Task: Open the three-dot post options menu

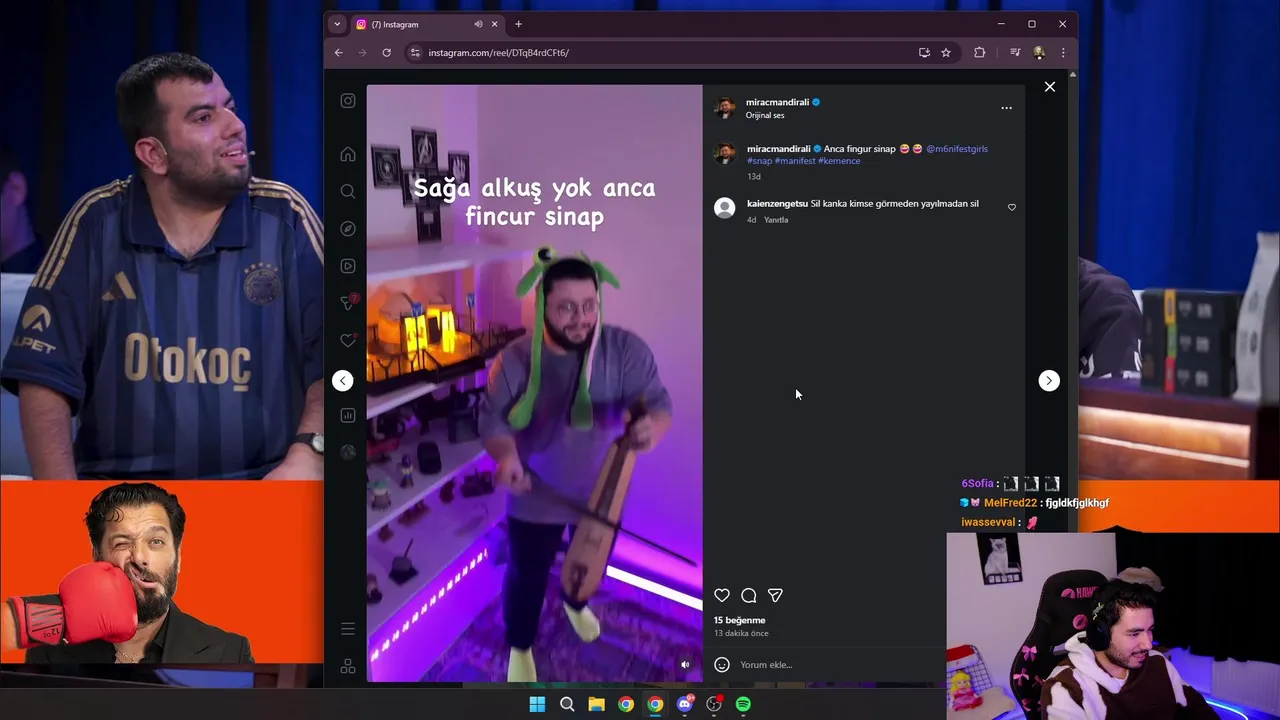Action: click(1006, 108)
